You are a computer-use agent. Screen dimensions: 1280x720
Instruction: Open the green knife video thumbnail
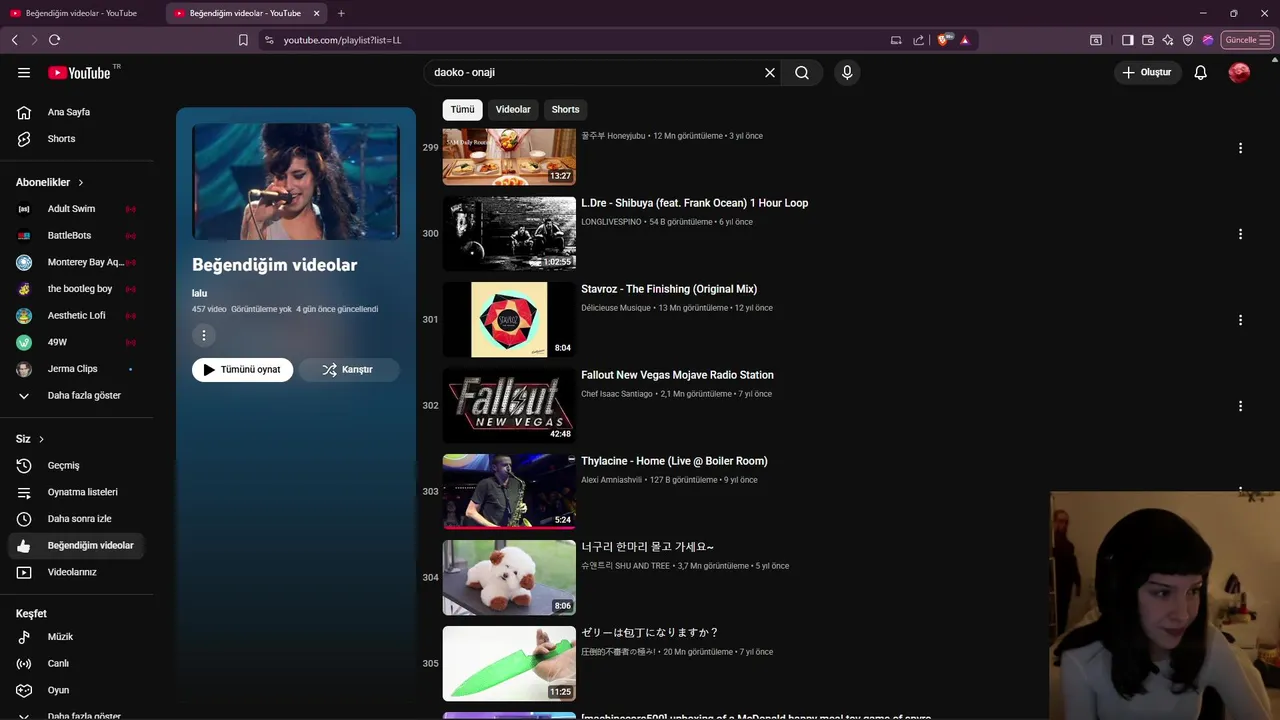(x=509, y=663)
